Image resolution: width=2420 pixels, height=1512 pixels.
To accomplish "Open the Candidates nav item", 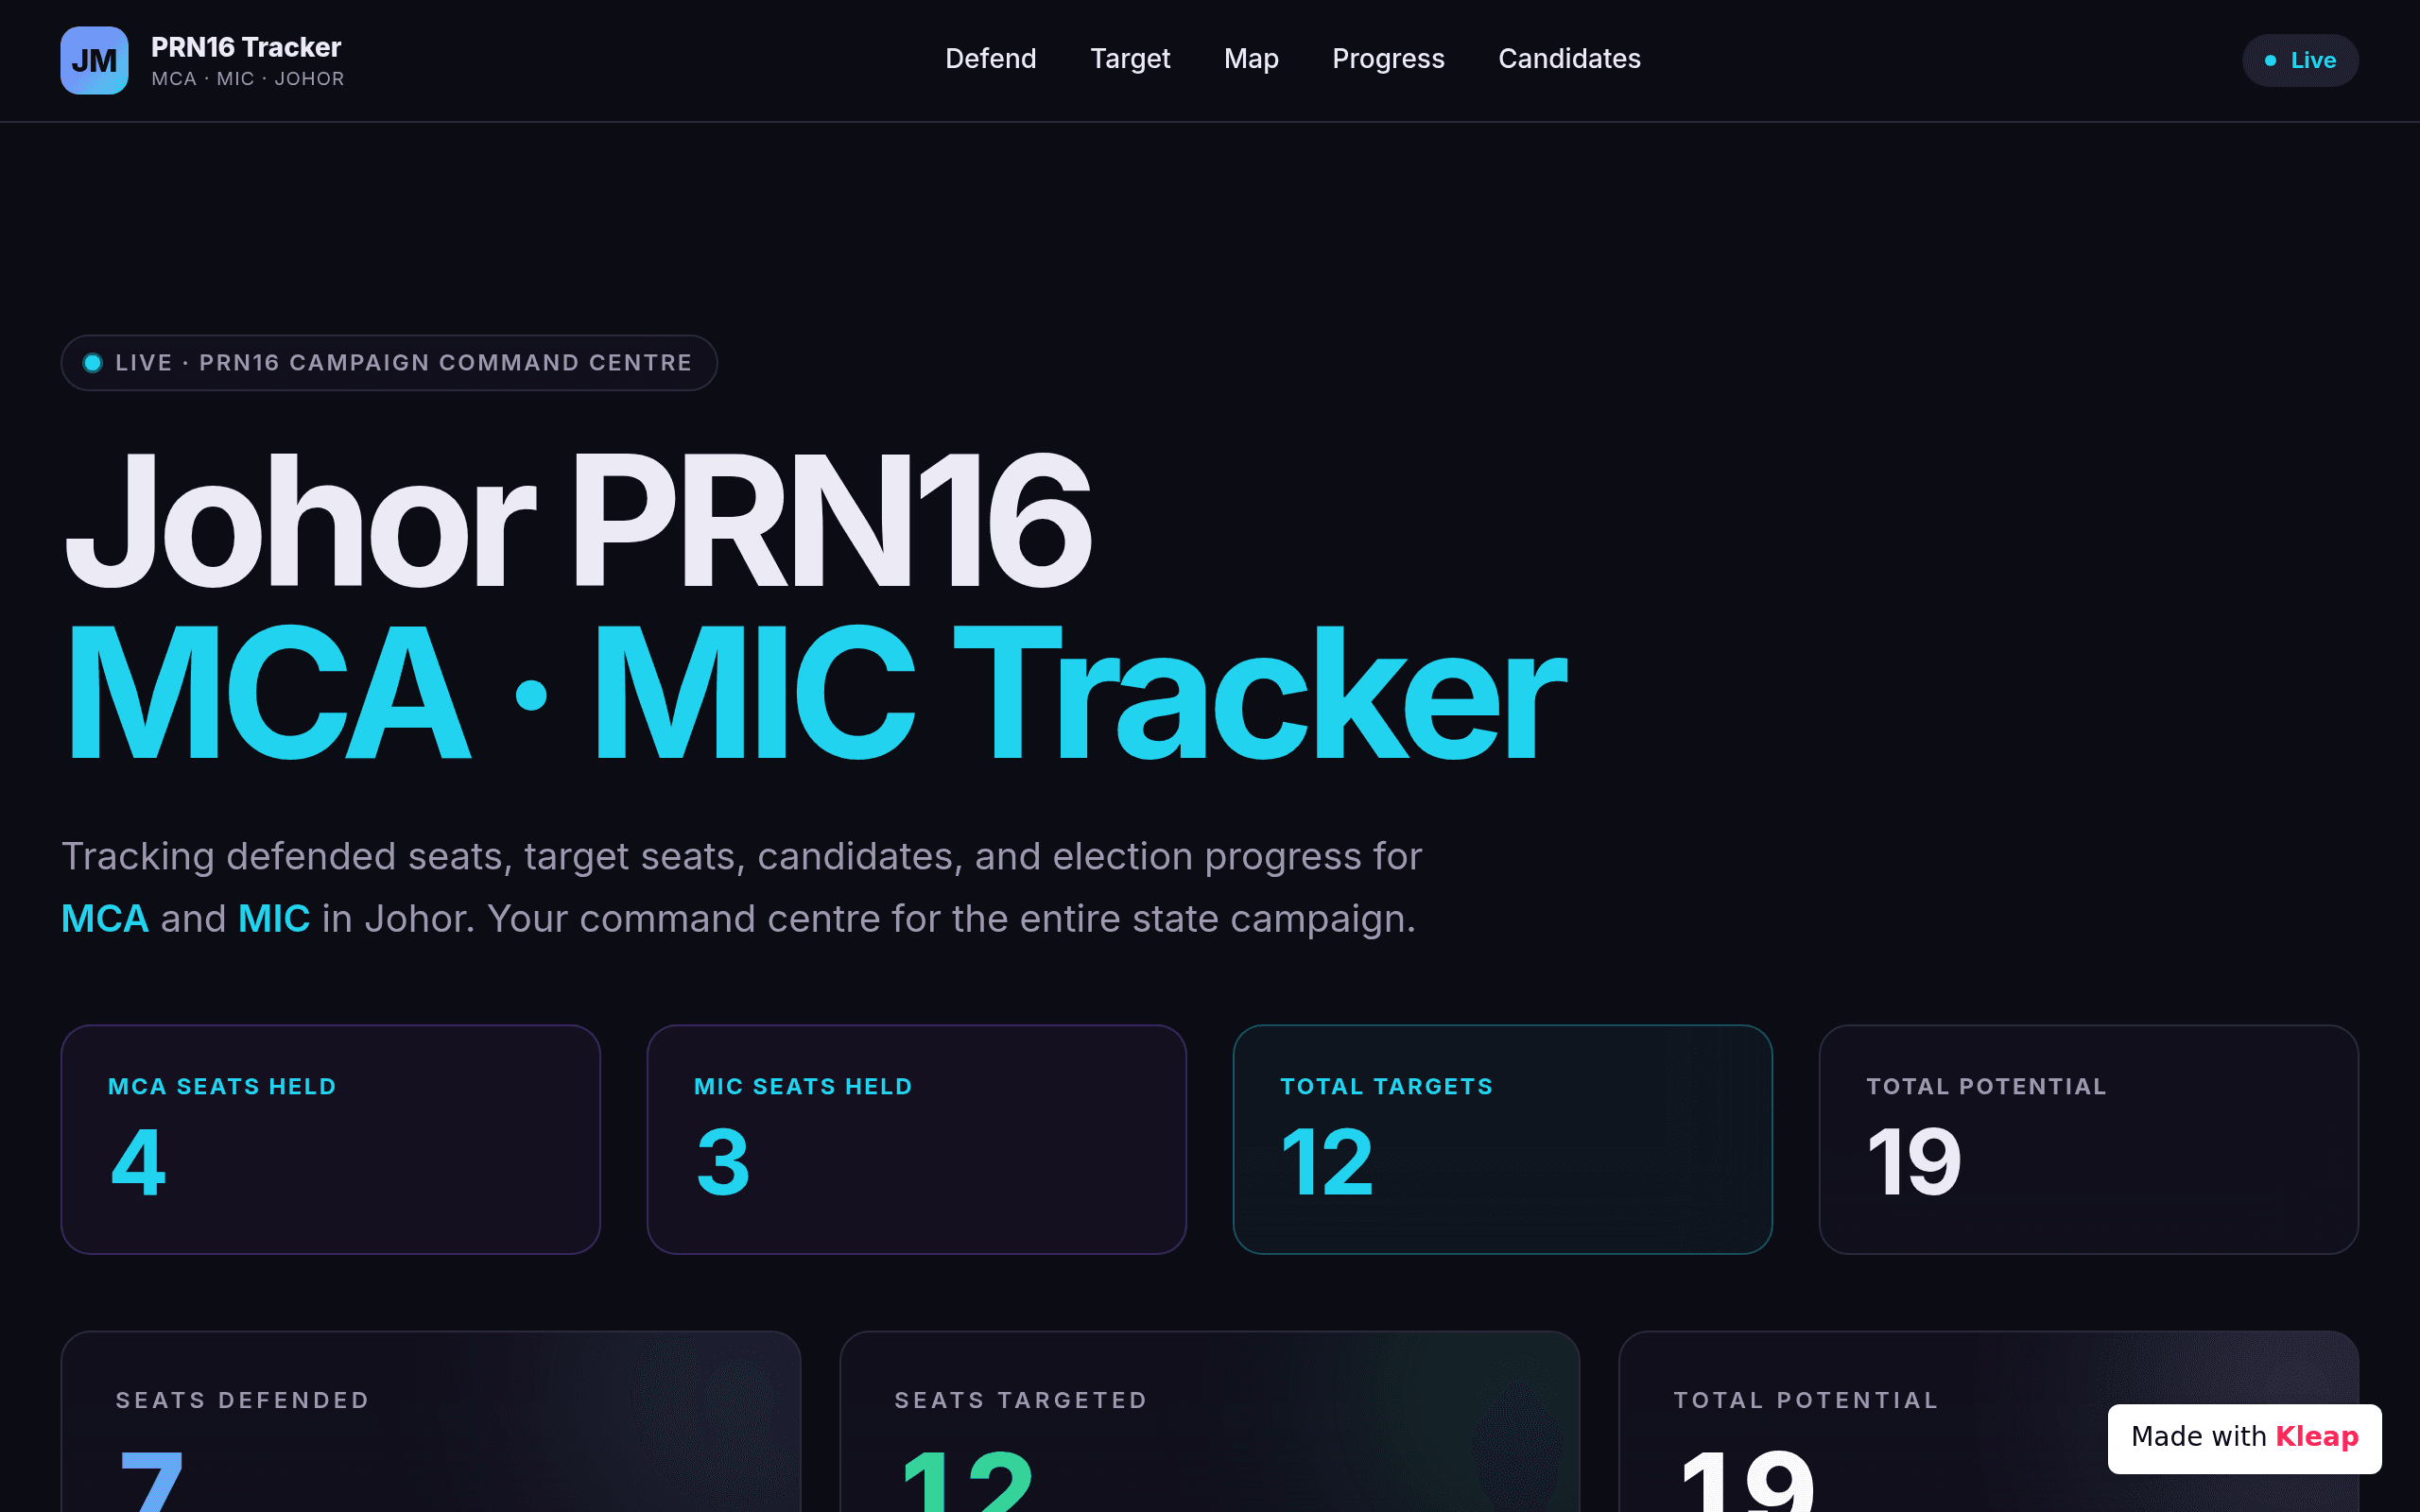I will [x=1569, y=59].
